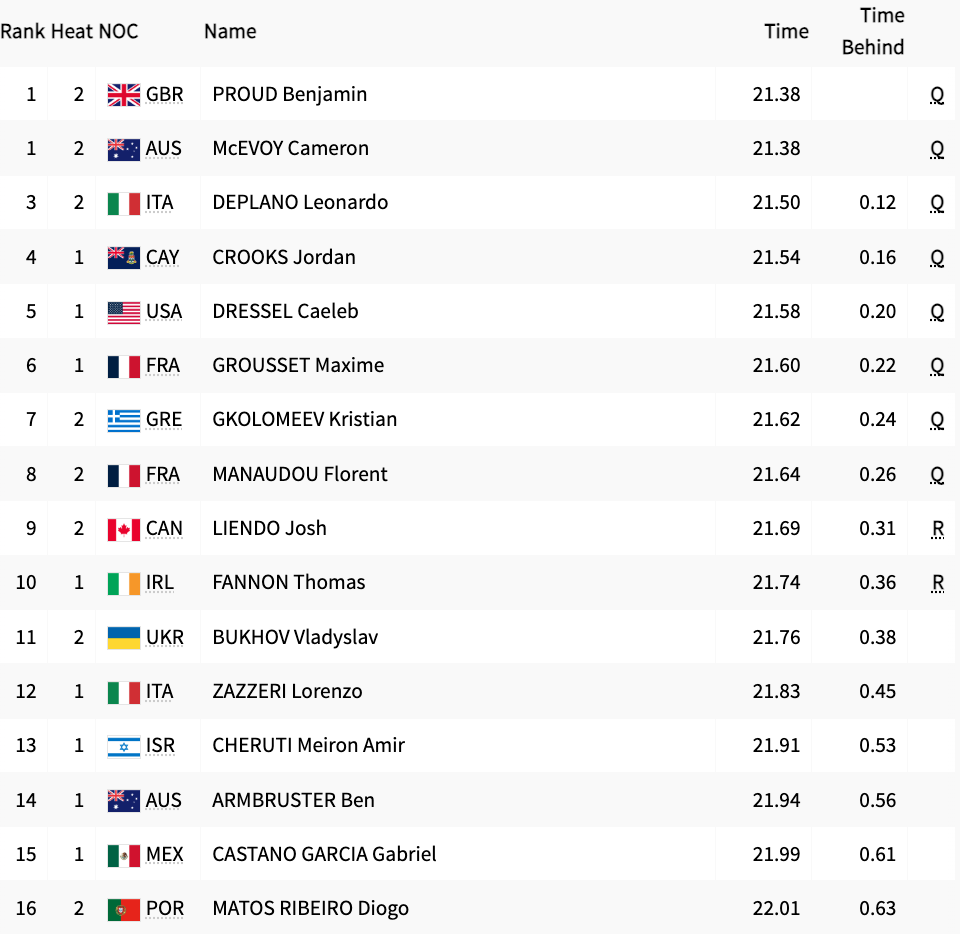Viewport: 960px width, 934px height.
Task: Click the Canada flag icon
Action: coord(124,529)
